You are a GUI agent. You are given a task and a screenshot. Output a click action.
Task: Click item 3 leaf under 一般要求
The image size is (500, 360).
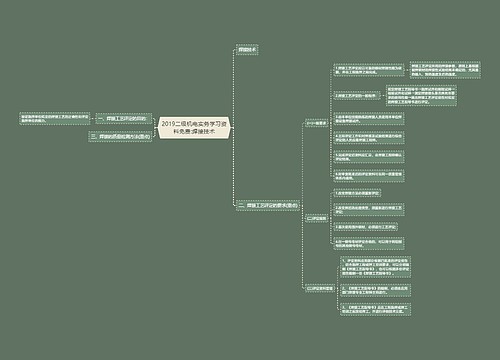pos(369,119)
